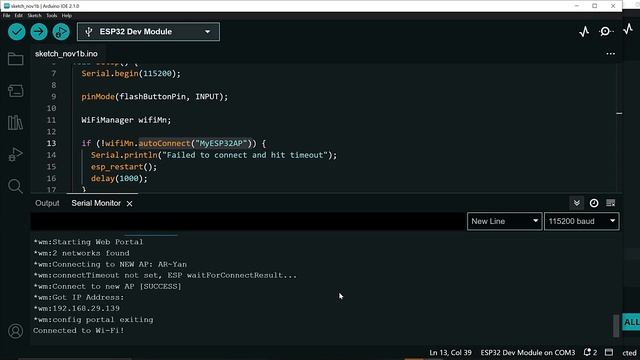Open the Sketch menu

(35, 16)
